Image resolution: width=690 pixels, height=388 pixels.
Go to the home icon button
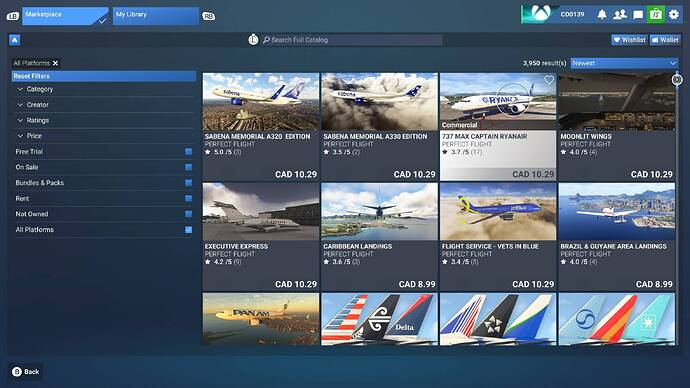click(15, 40)
